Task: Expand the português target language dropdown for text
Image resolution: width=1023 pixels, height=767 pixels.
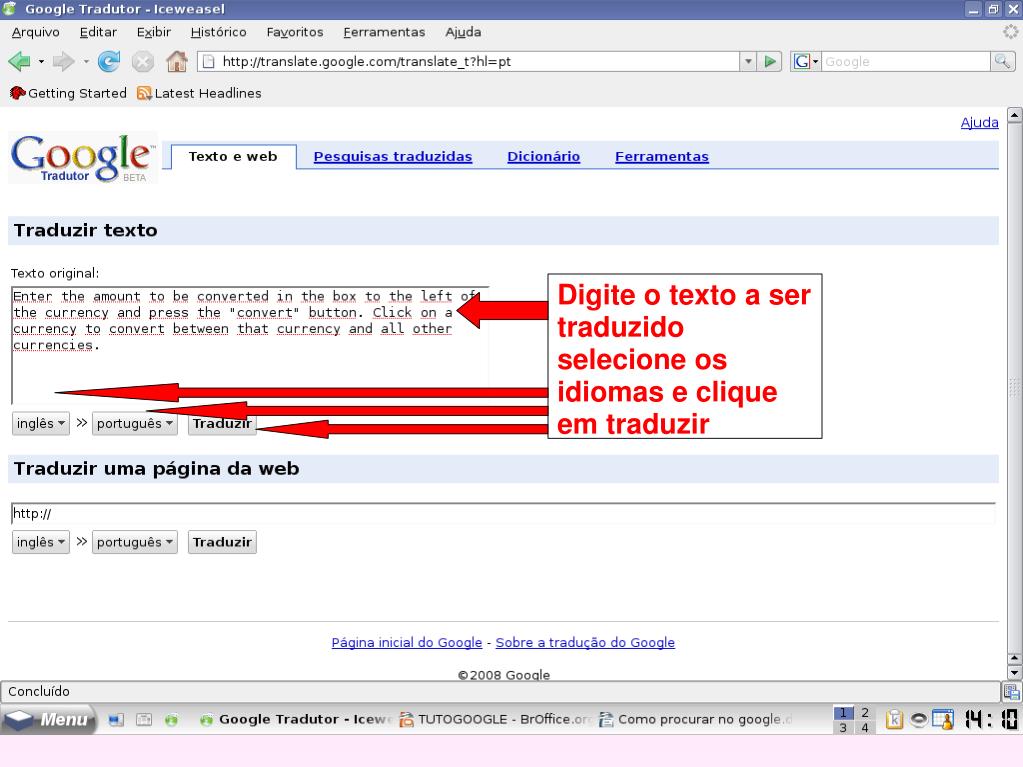Action: point(135,423)
